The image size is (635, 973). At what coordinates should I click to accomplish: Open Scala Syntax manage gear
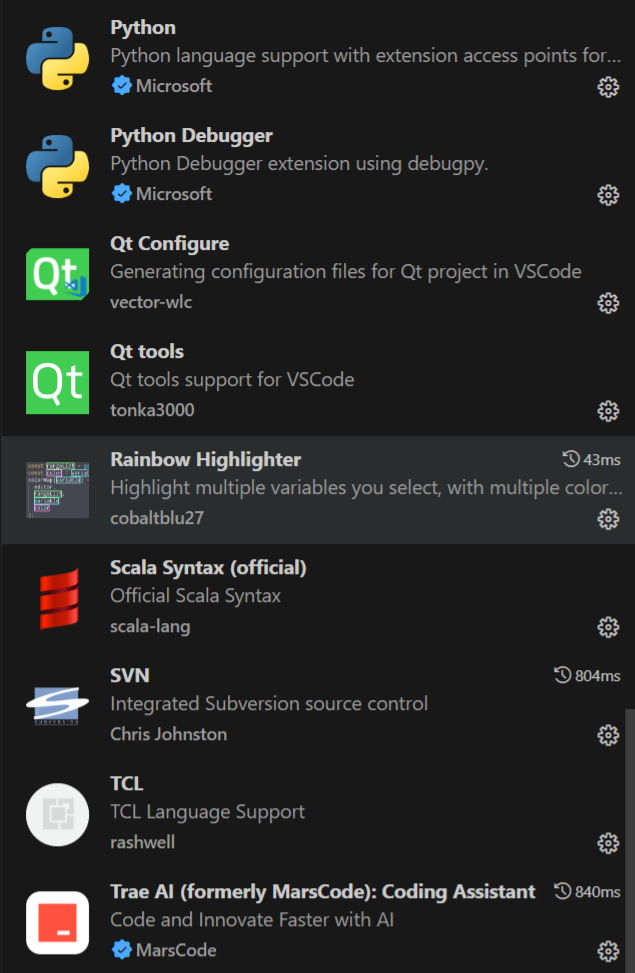(x=608, y=627)
